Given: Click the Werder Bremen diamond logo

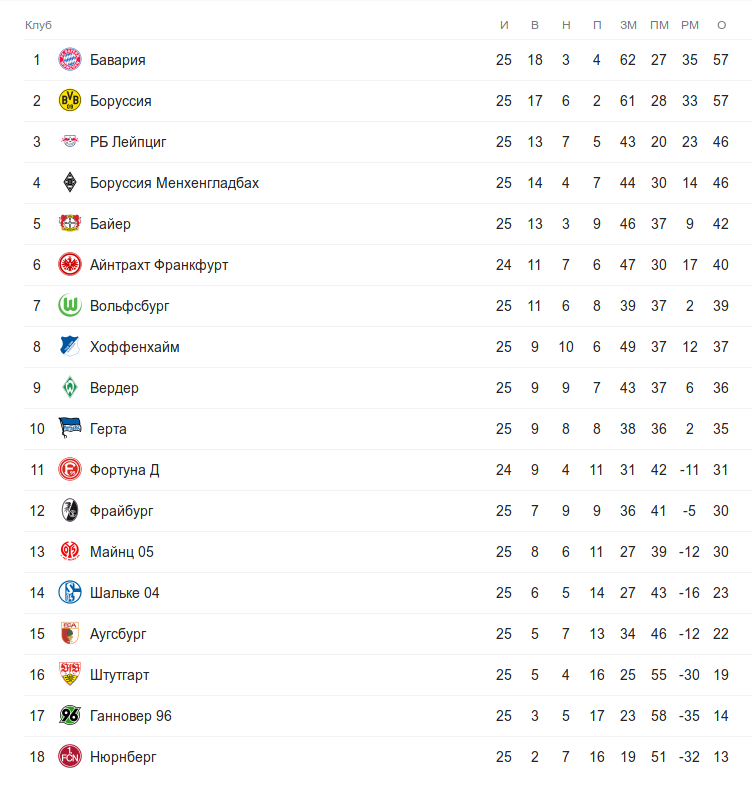Looking at the screenshot, I should pyautogui.click(x=69, y=388).
